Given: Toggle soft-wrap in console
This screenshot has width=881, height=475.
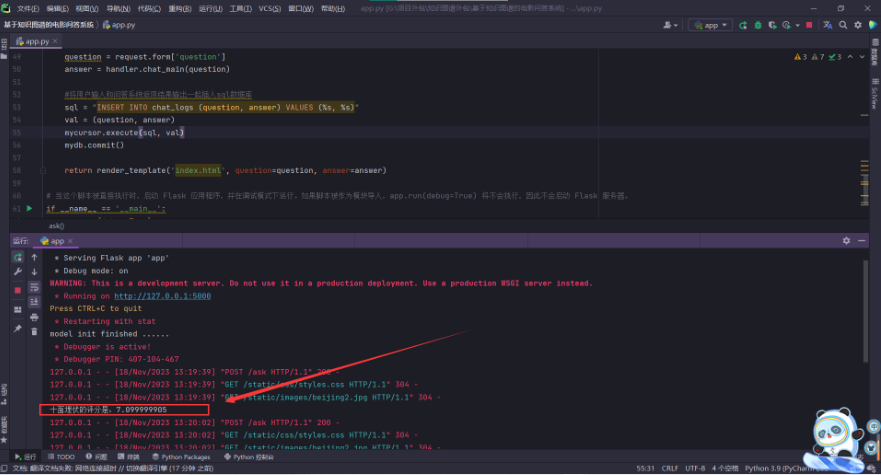Looking at the screenshot, I should pyautogui.click(x=34, y=288).
